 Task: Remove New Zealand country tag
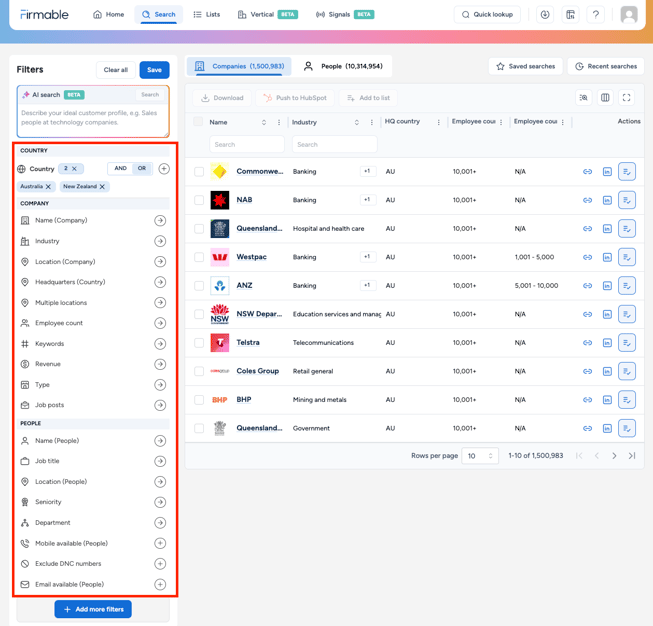click(x=102, y=187)
